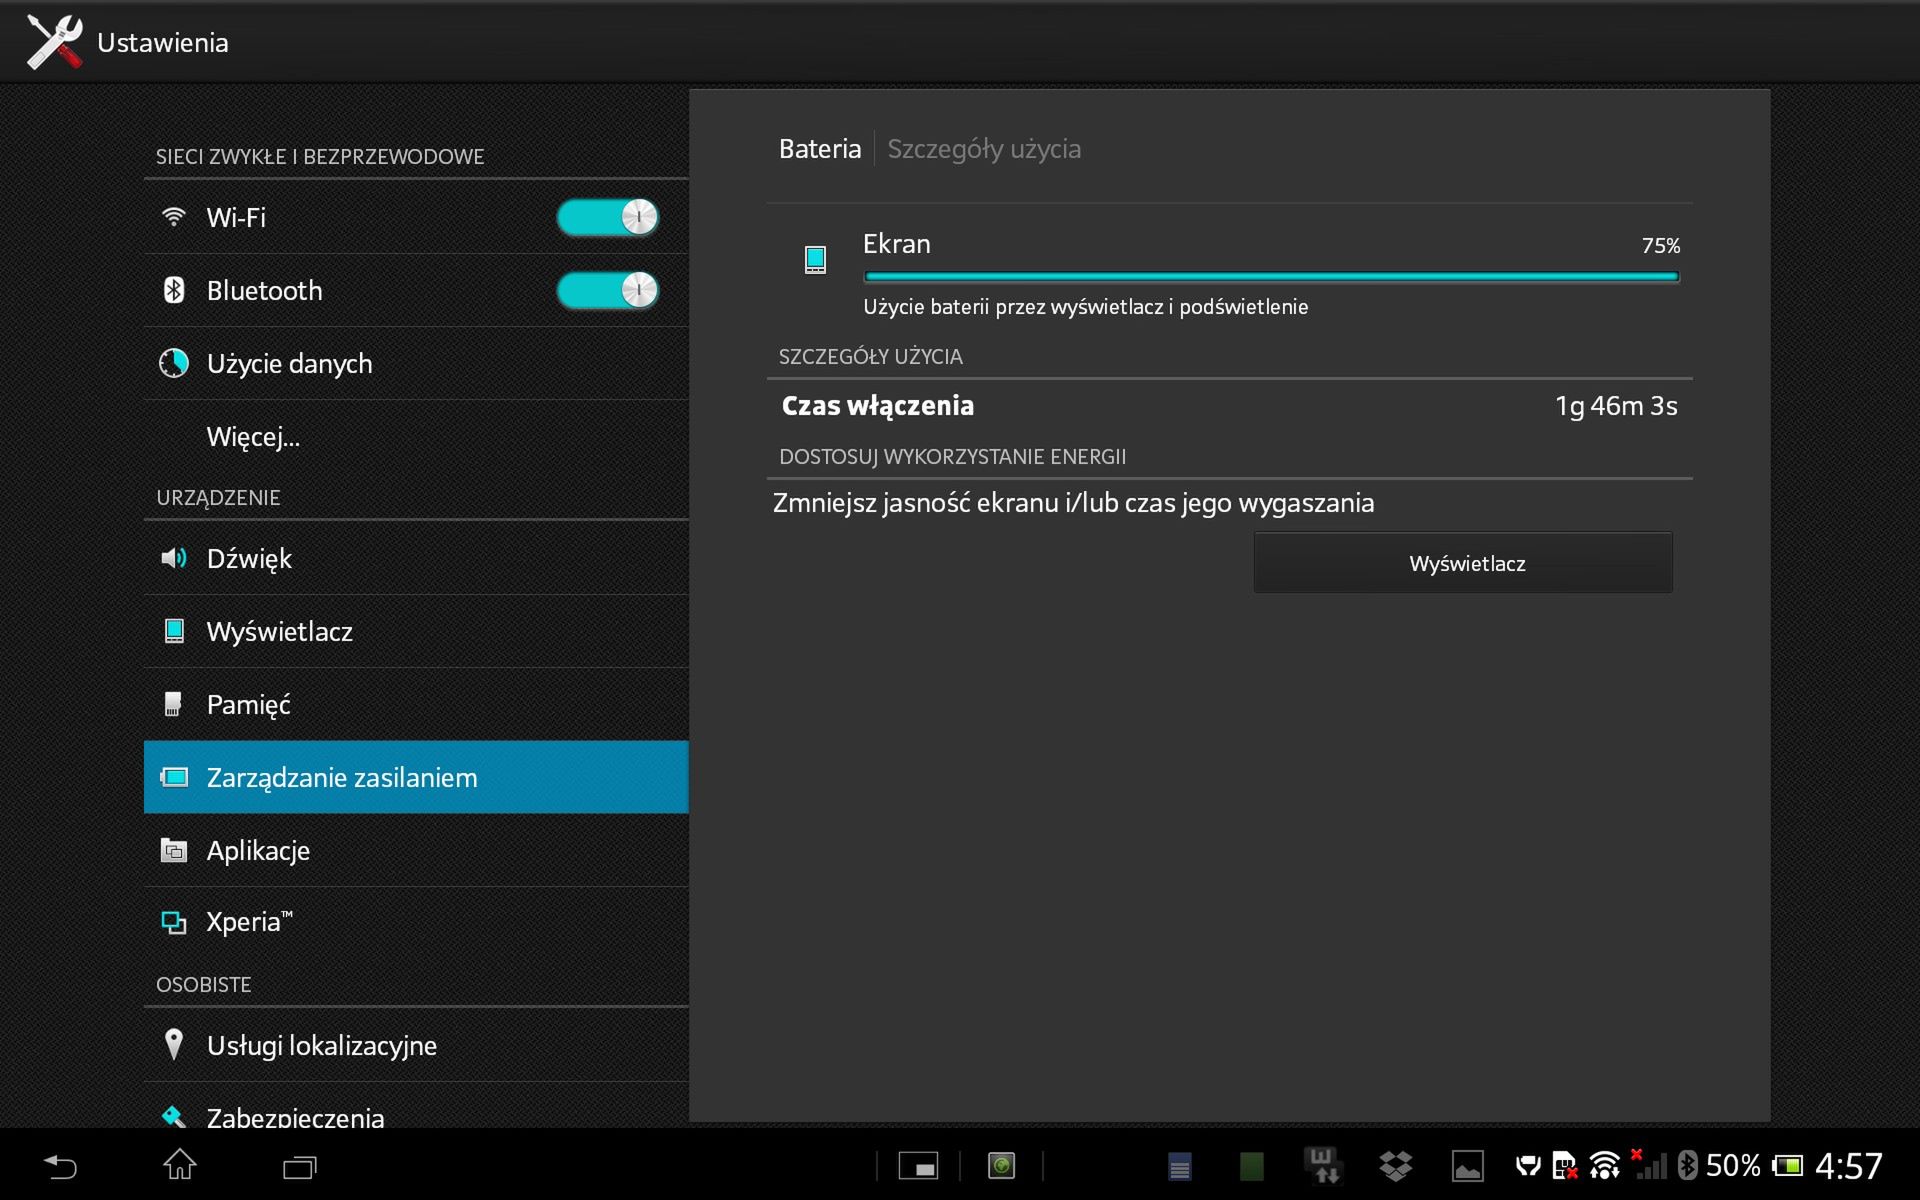Tap the 4:57 clock in status bar
This screenshot has width=1920, height=1200.
click(x=1848, y=1166)
